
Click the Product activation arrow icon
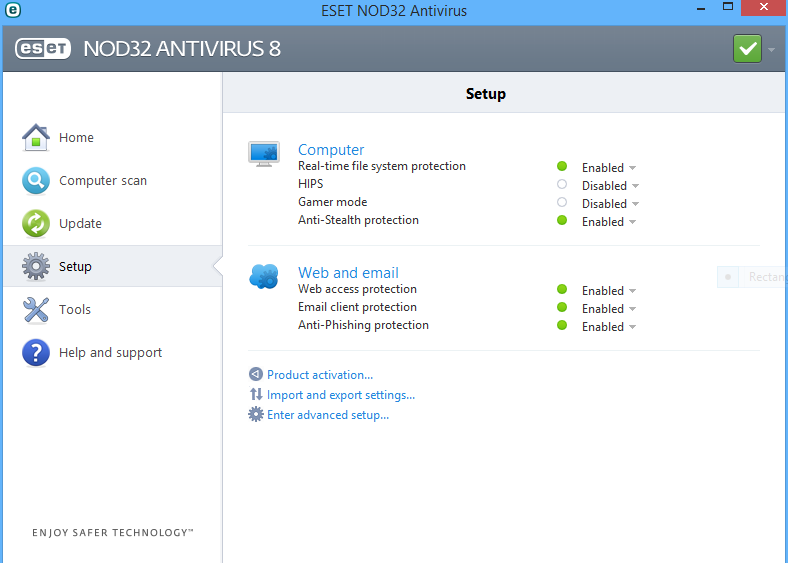pyautogui.click(x=256, y=374)
